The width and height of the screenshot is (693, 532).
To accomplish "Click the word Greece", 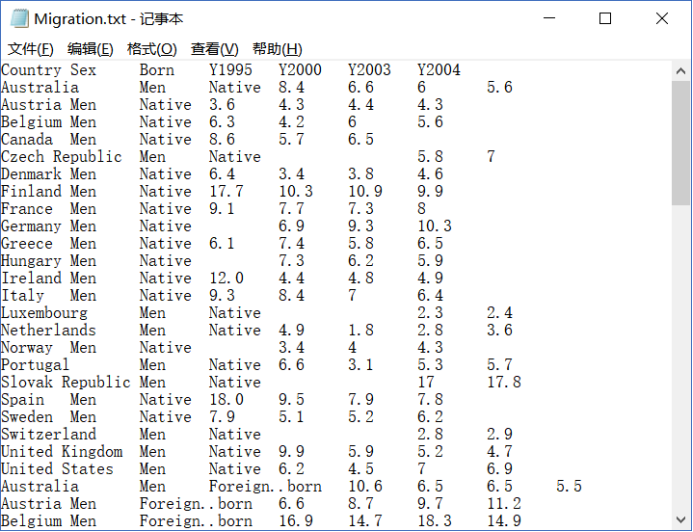I will pyautogui.click(x=27, y=243).
